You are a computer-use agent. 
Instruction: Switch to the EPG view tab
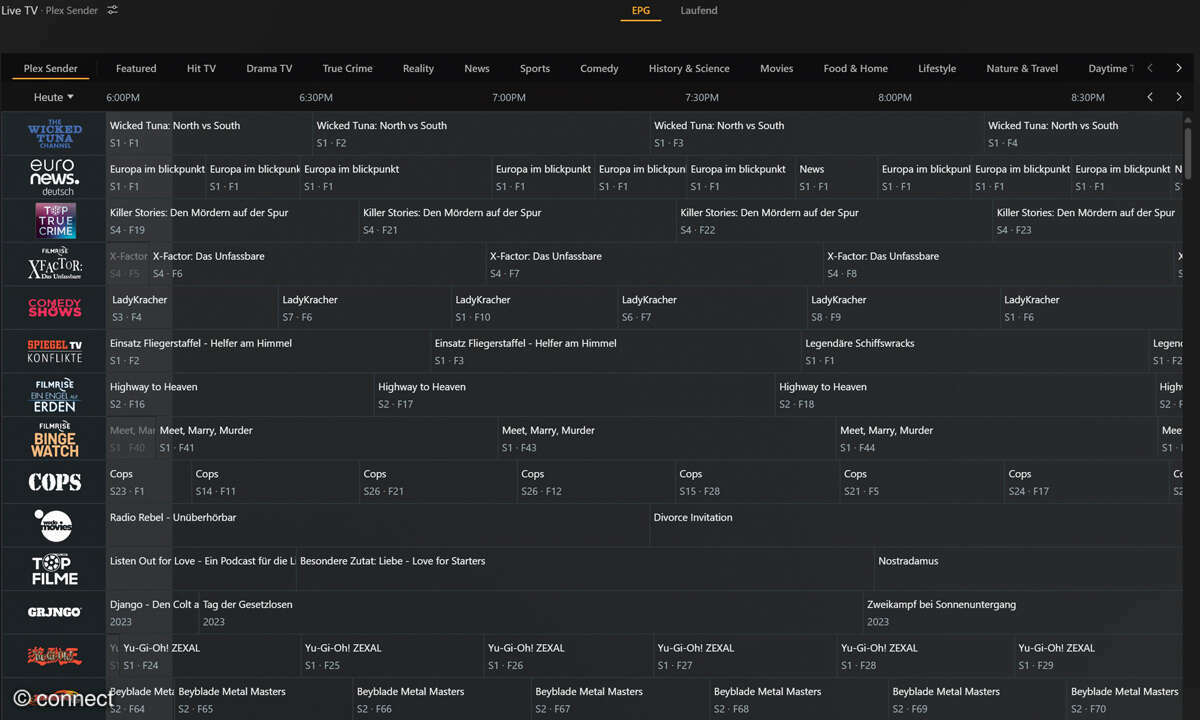[641, 11]
